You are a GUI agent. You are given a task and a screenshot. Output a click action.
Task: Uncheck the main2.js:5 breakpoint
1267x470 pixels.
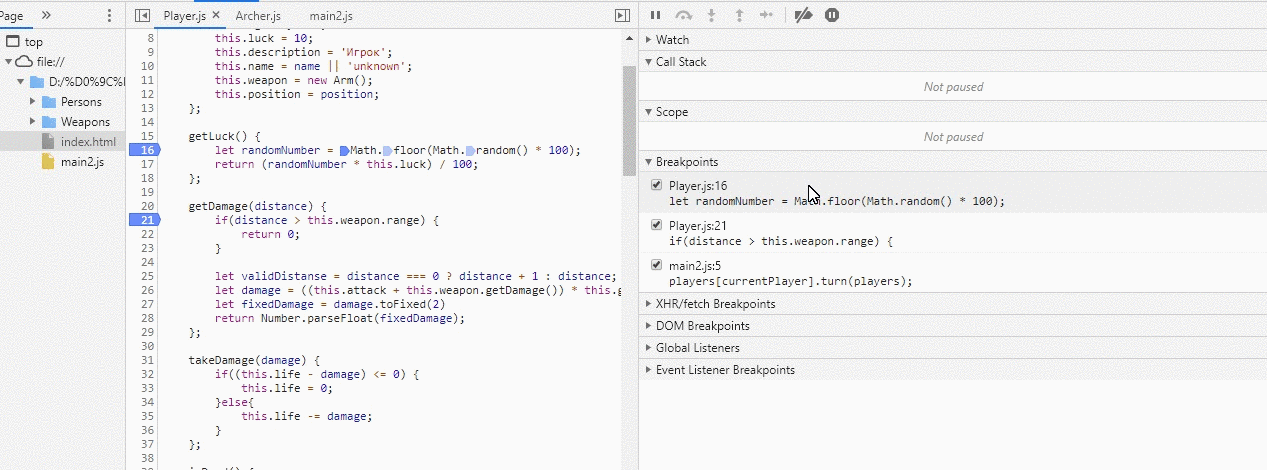tap(656, 265)
